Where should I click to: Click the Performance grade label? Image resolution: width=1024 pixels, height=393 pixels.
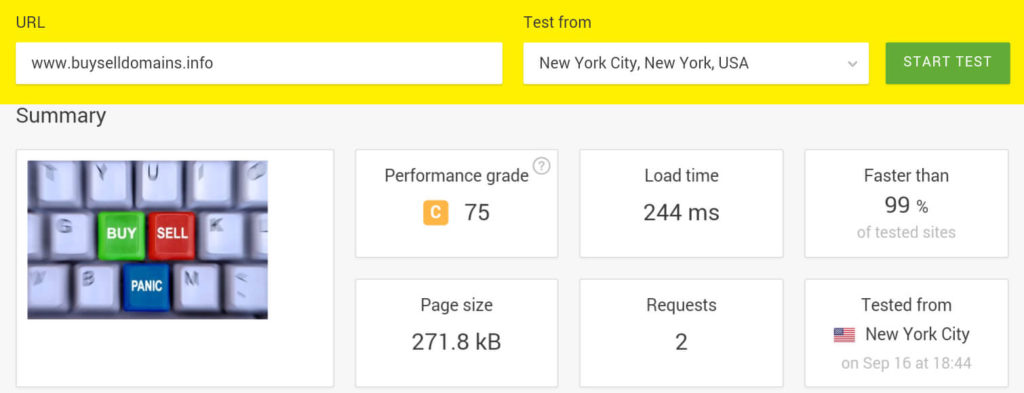click(x=456, y=176)
